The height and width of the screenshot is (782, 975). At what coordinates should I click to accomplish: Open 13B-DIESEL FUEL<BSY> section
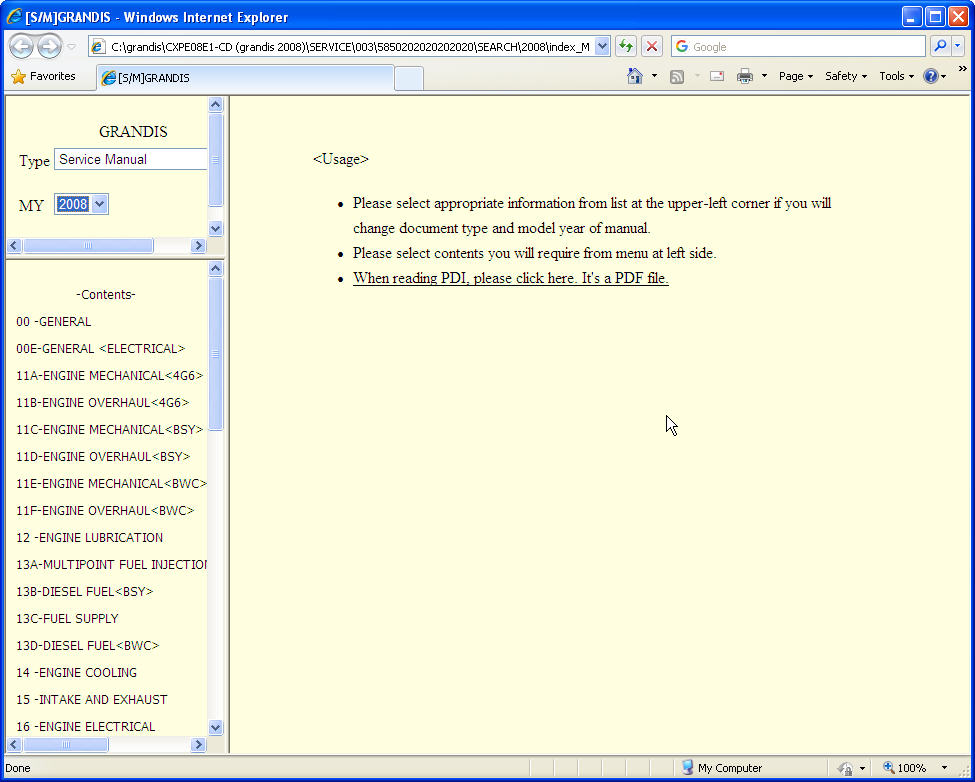click(x=85, y=592)
